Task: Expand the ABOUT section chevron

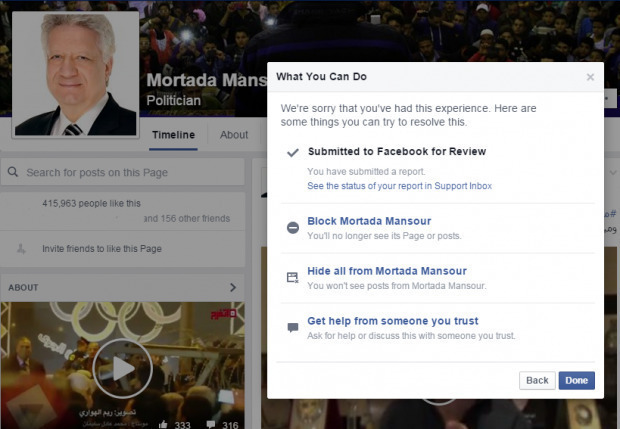Action: 233,287
